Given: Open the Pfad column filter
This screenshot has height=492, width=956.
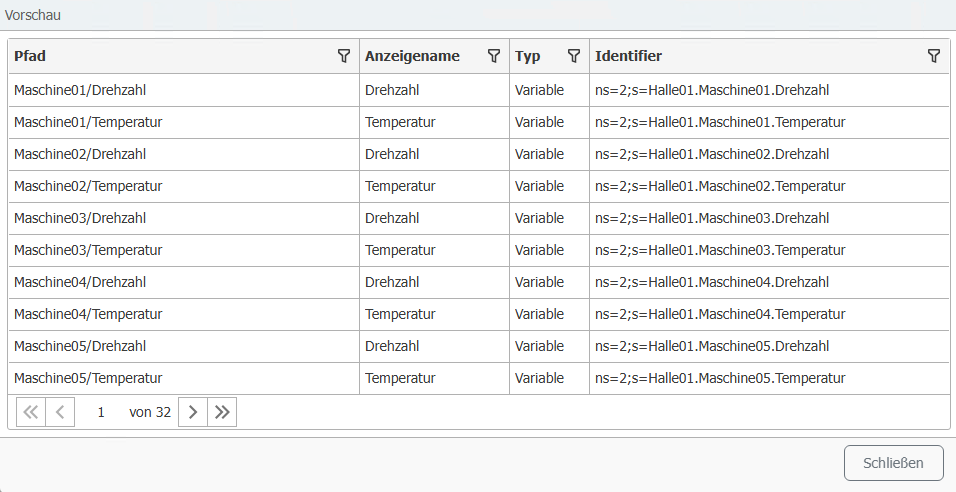Looking at the screenshot, I should [344, 56].
